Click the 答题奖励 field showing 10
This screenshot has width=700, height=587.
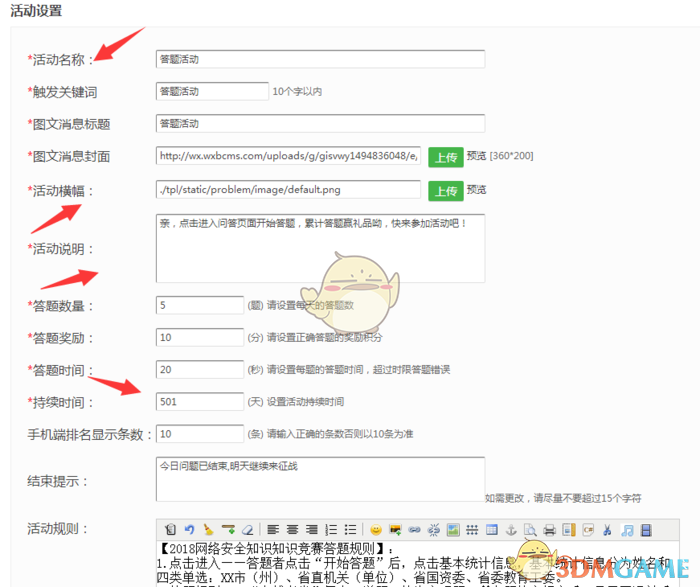[200, 337]
